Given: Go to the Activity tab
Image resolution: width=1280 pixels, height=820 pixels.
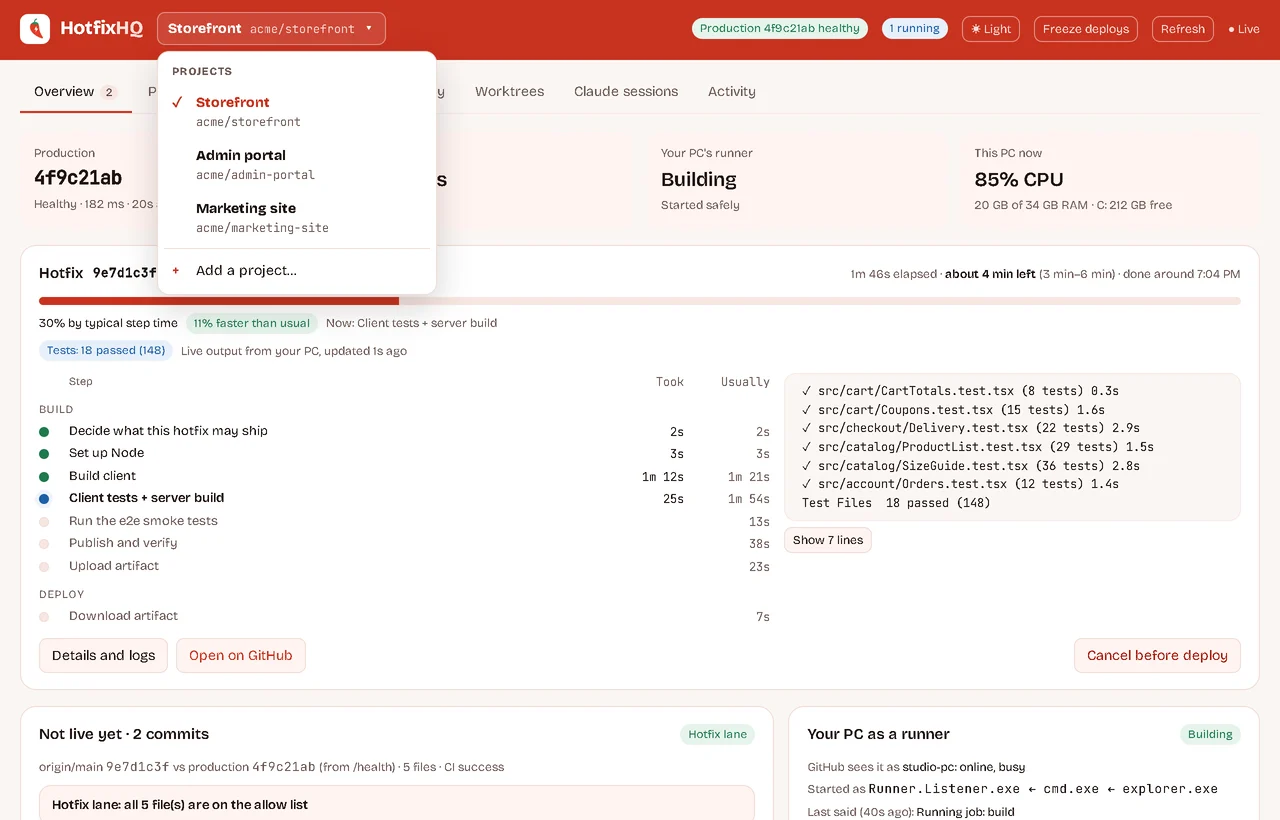Looking at the screenshot, I should coord(732,91).
